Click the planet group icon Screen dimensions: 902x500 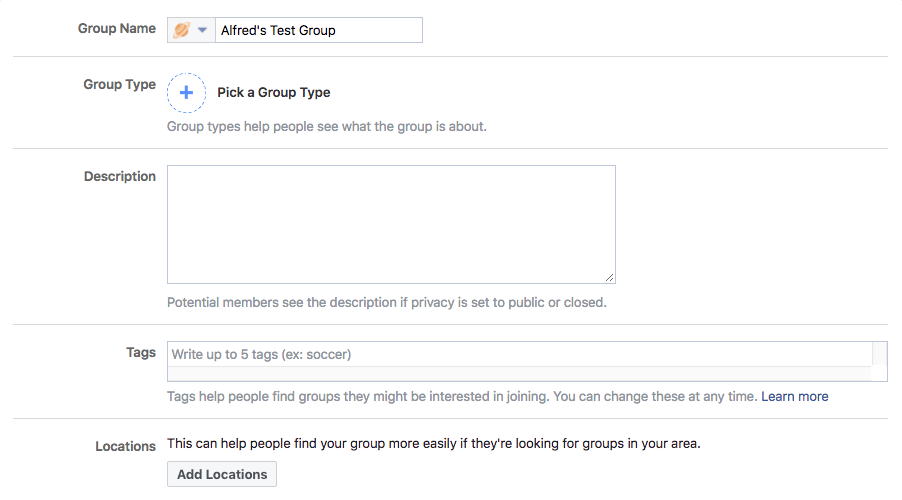pos(181,30)
